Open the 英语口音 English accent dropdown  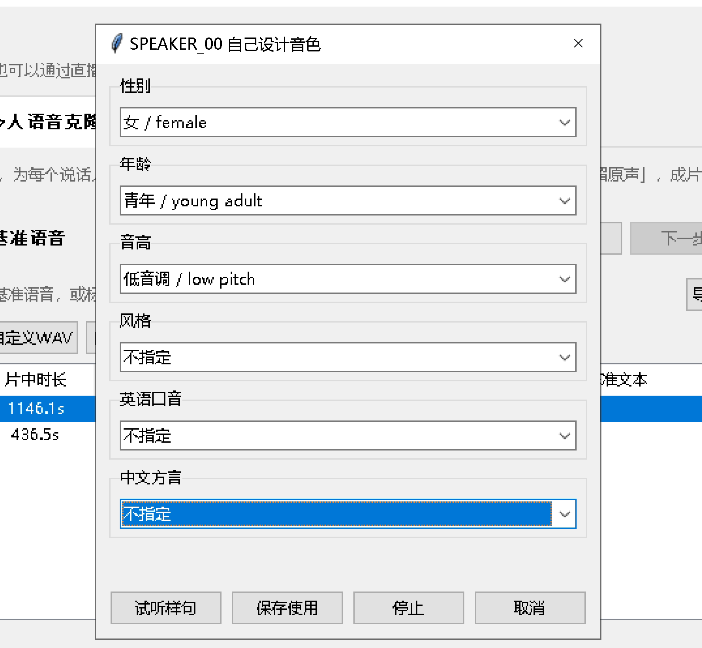[348, 436]
